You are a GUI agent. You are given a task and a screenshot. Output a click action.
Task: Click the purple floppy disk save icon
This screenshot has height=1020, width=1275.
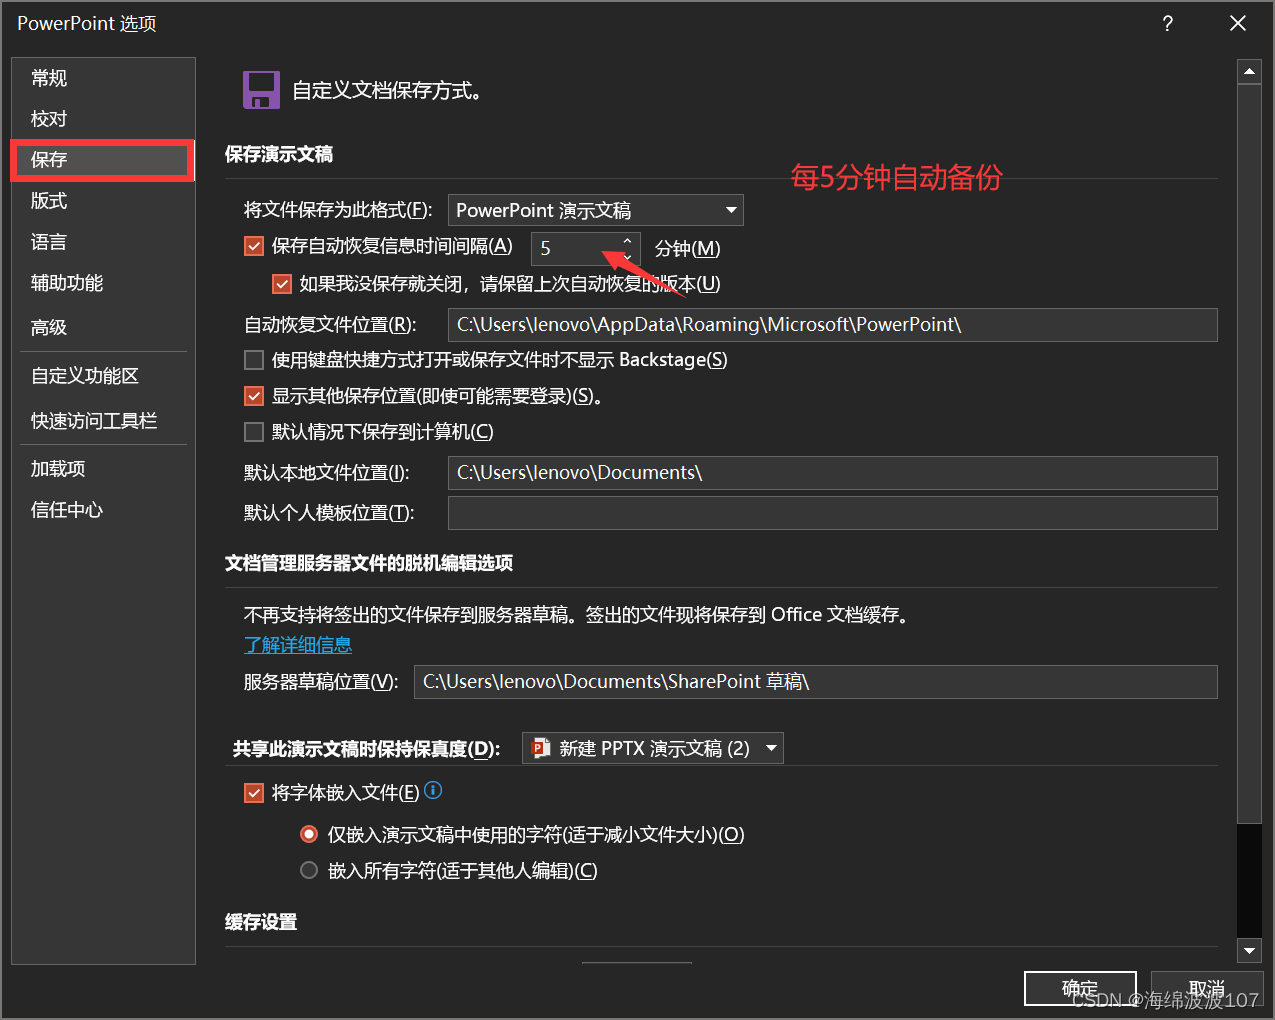261,90
